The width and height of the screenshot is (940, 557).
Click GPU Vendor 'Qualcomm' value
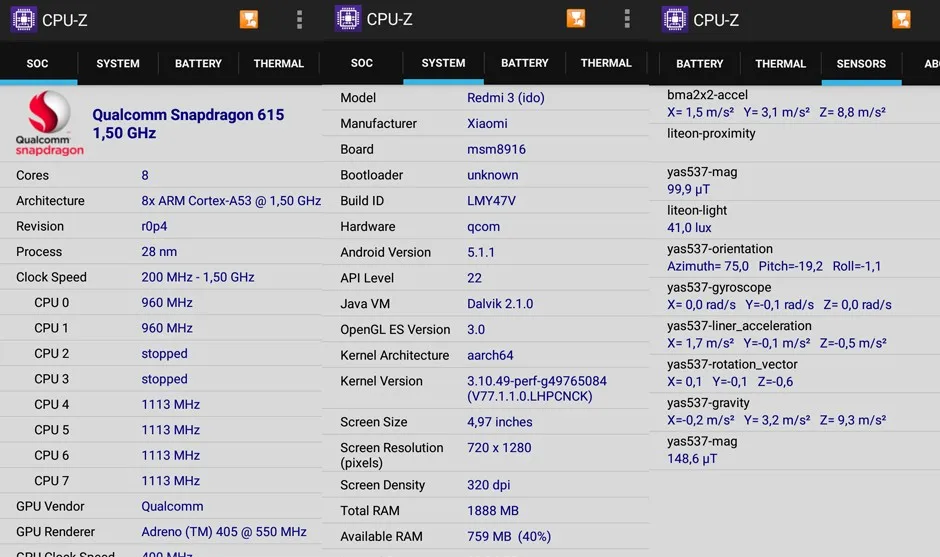pos(172,506)
